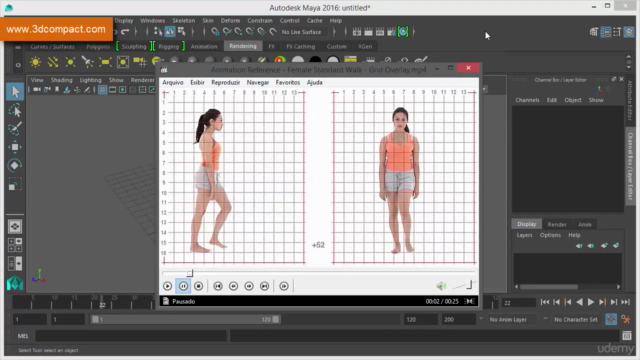
Task: Mute the media player volume
Action: (441, 286)
